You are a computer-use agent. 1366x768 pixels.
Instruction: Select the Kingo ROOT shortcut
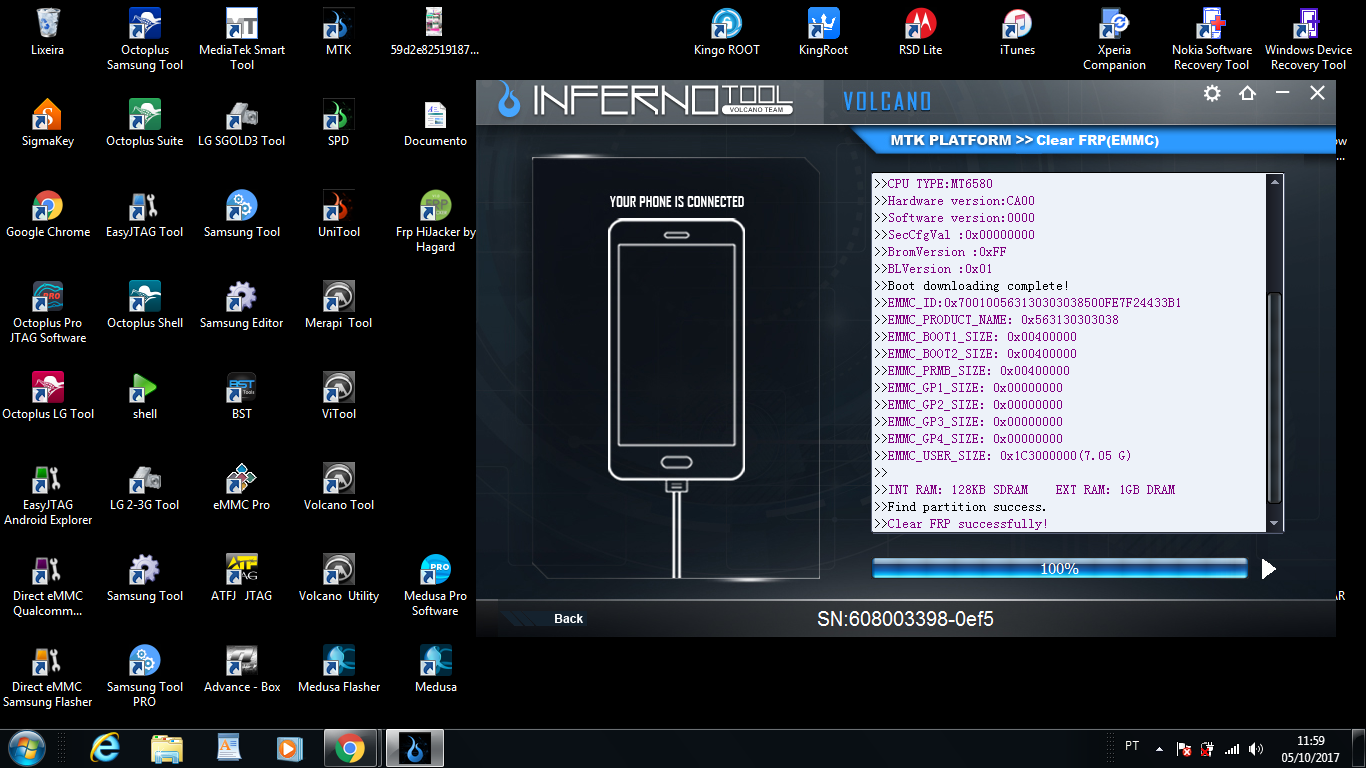727,32
